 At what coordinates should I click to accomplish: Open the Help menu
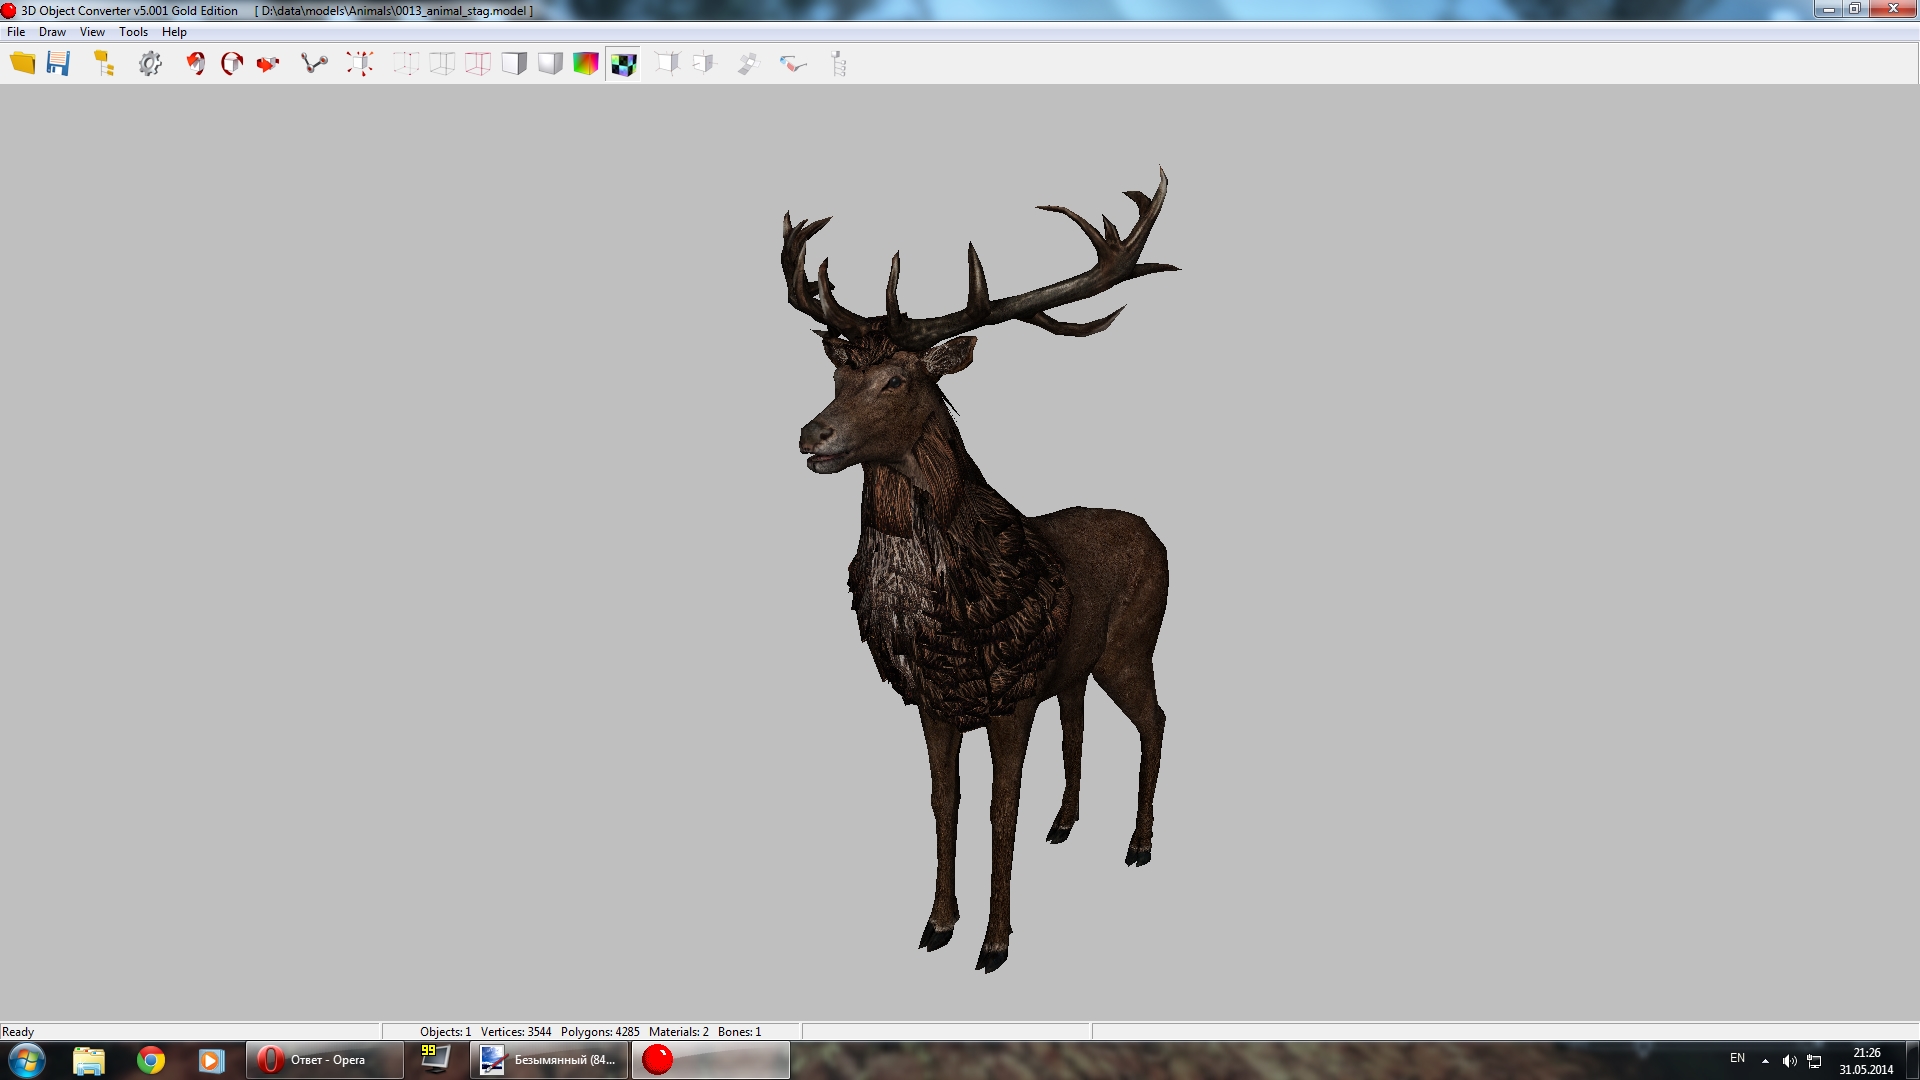[174, 32]
